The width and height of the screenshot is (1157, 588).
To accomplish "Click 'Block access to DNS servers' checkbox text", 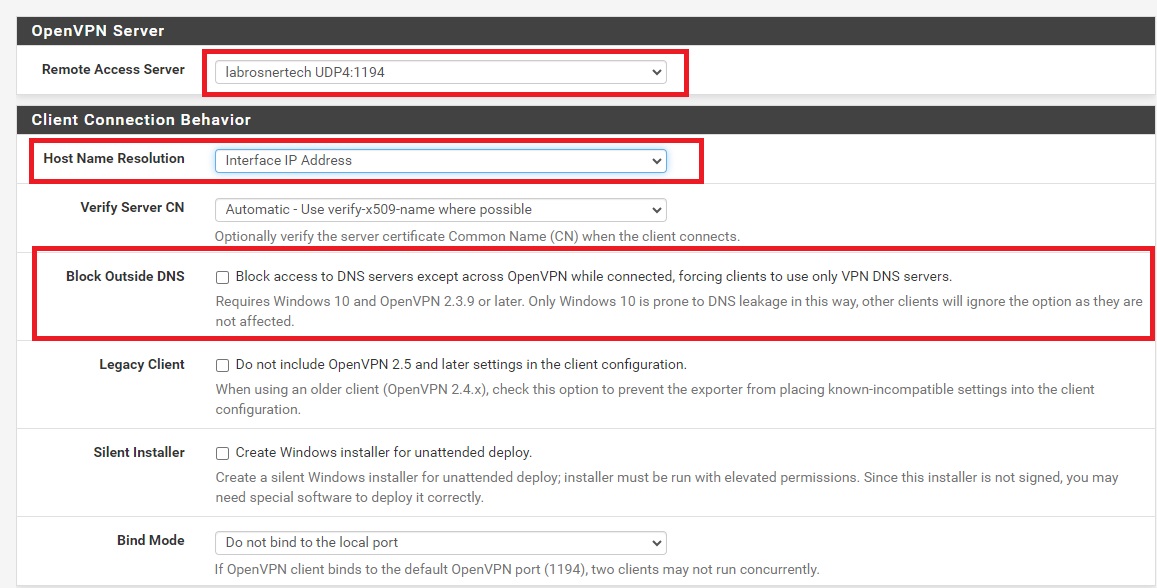I will [x=594, y=277].
